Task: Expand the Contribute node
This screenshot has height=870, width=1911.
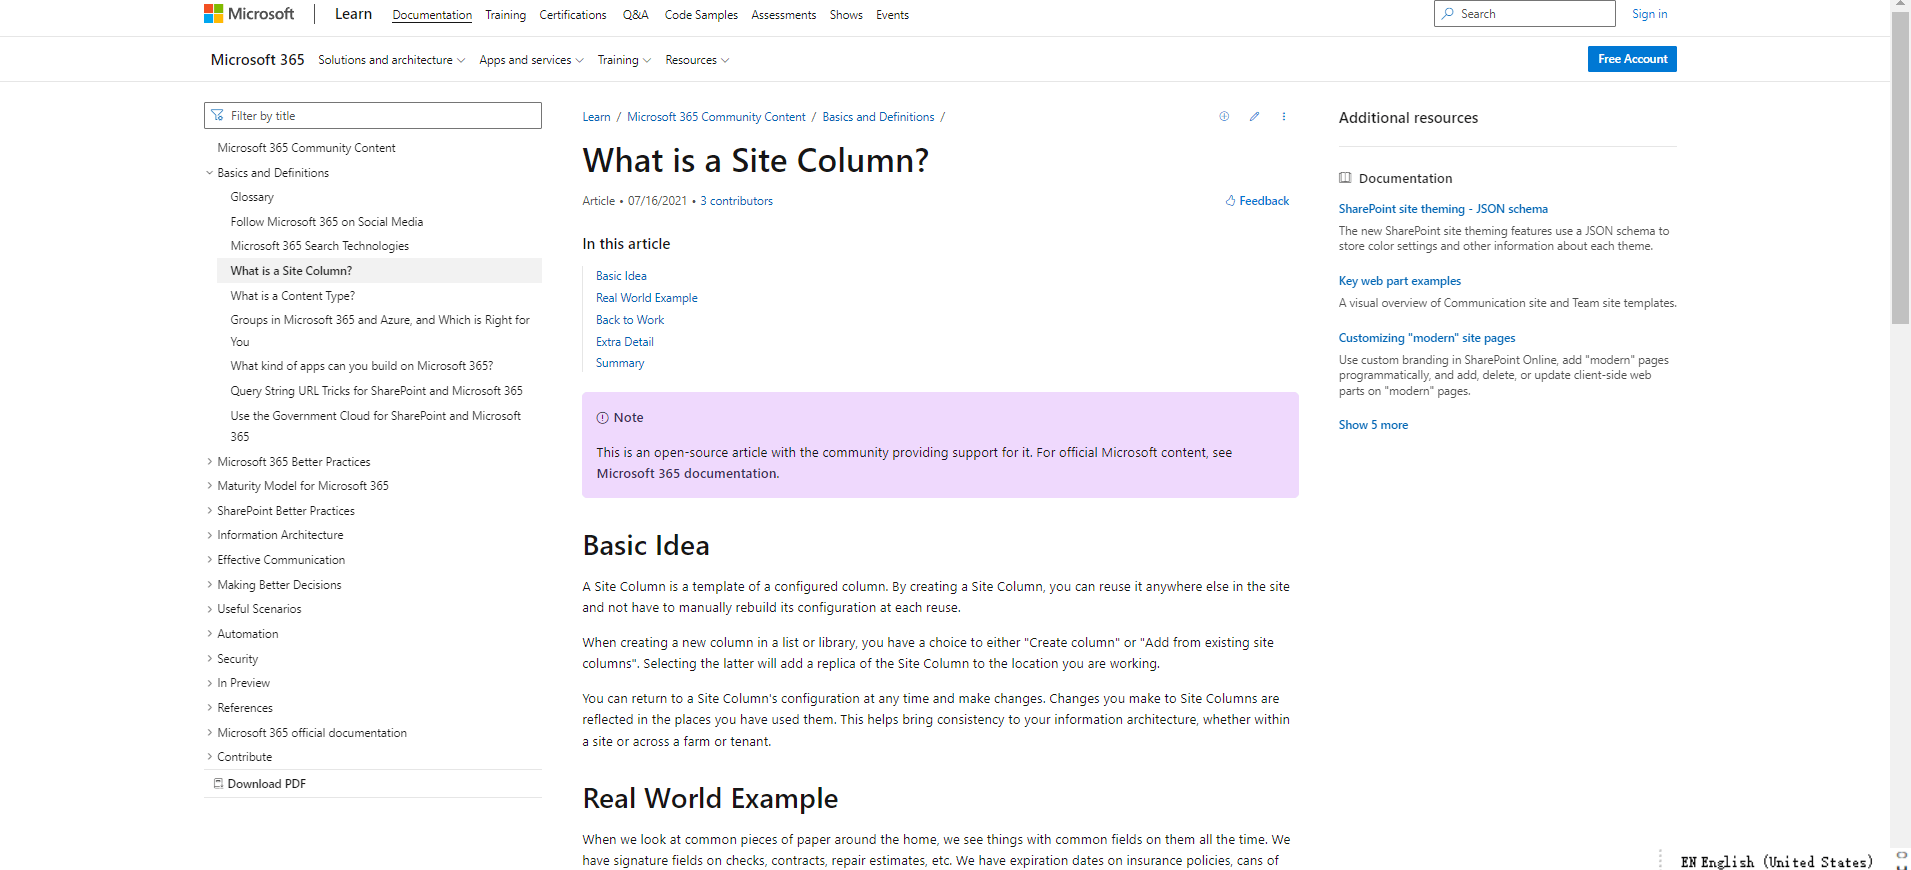Action: (x=209, y=757)
